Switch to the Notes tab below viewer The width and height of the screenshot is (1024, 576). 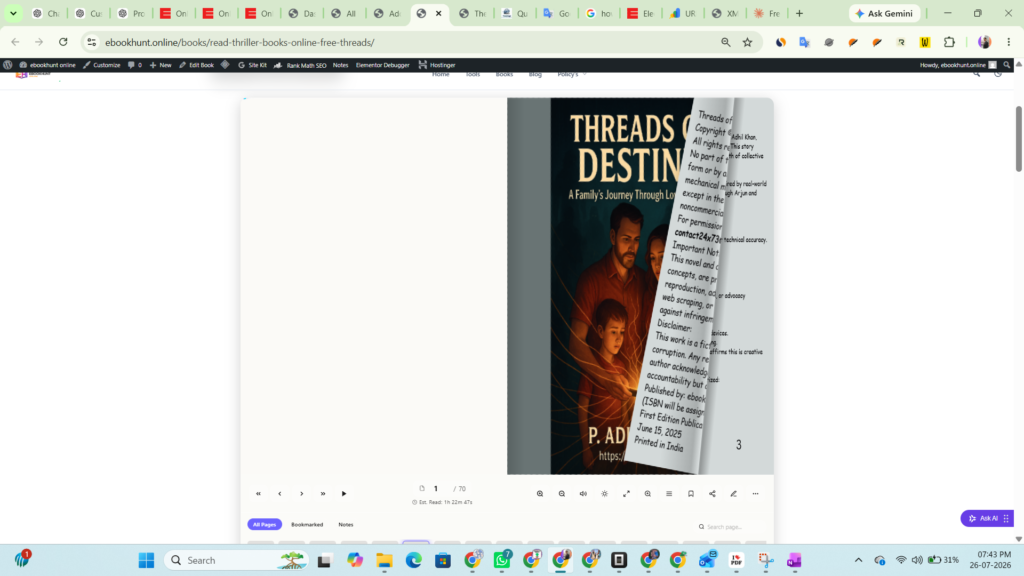[345, 524]
